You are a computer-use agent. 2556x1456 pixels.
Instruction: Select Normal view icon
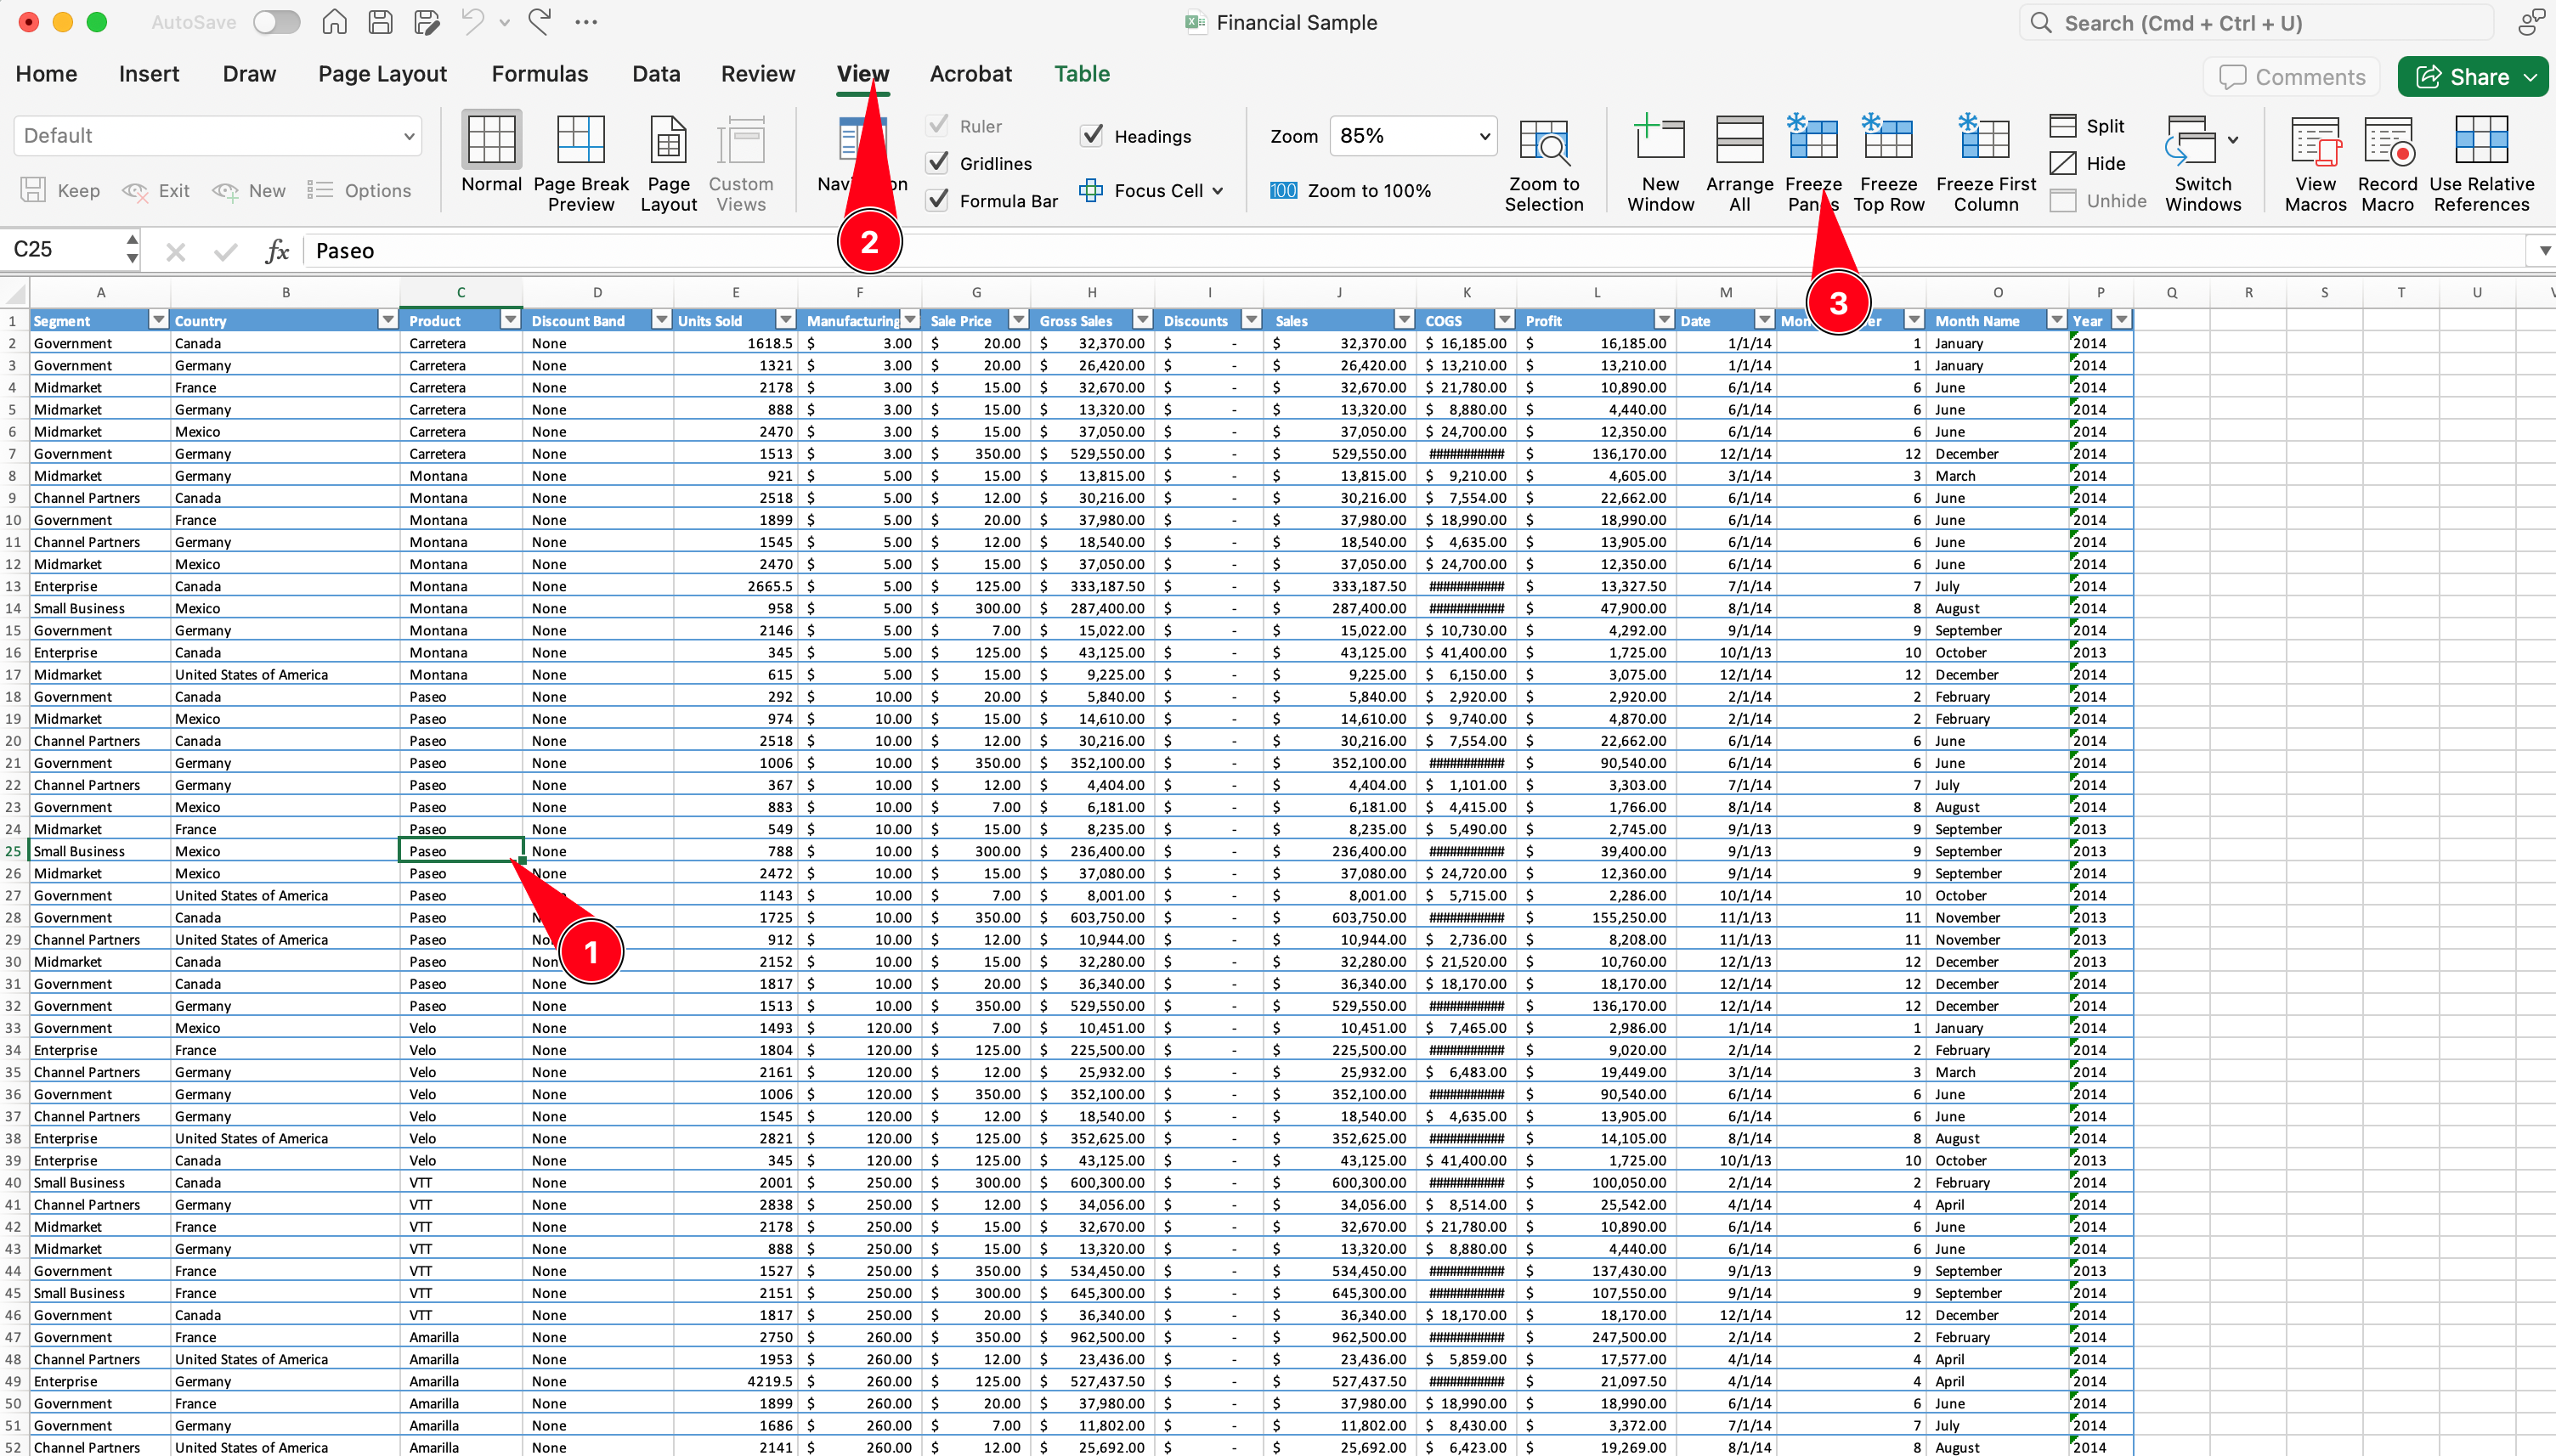click(x=491, y=141)
